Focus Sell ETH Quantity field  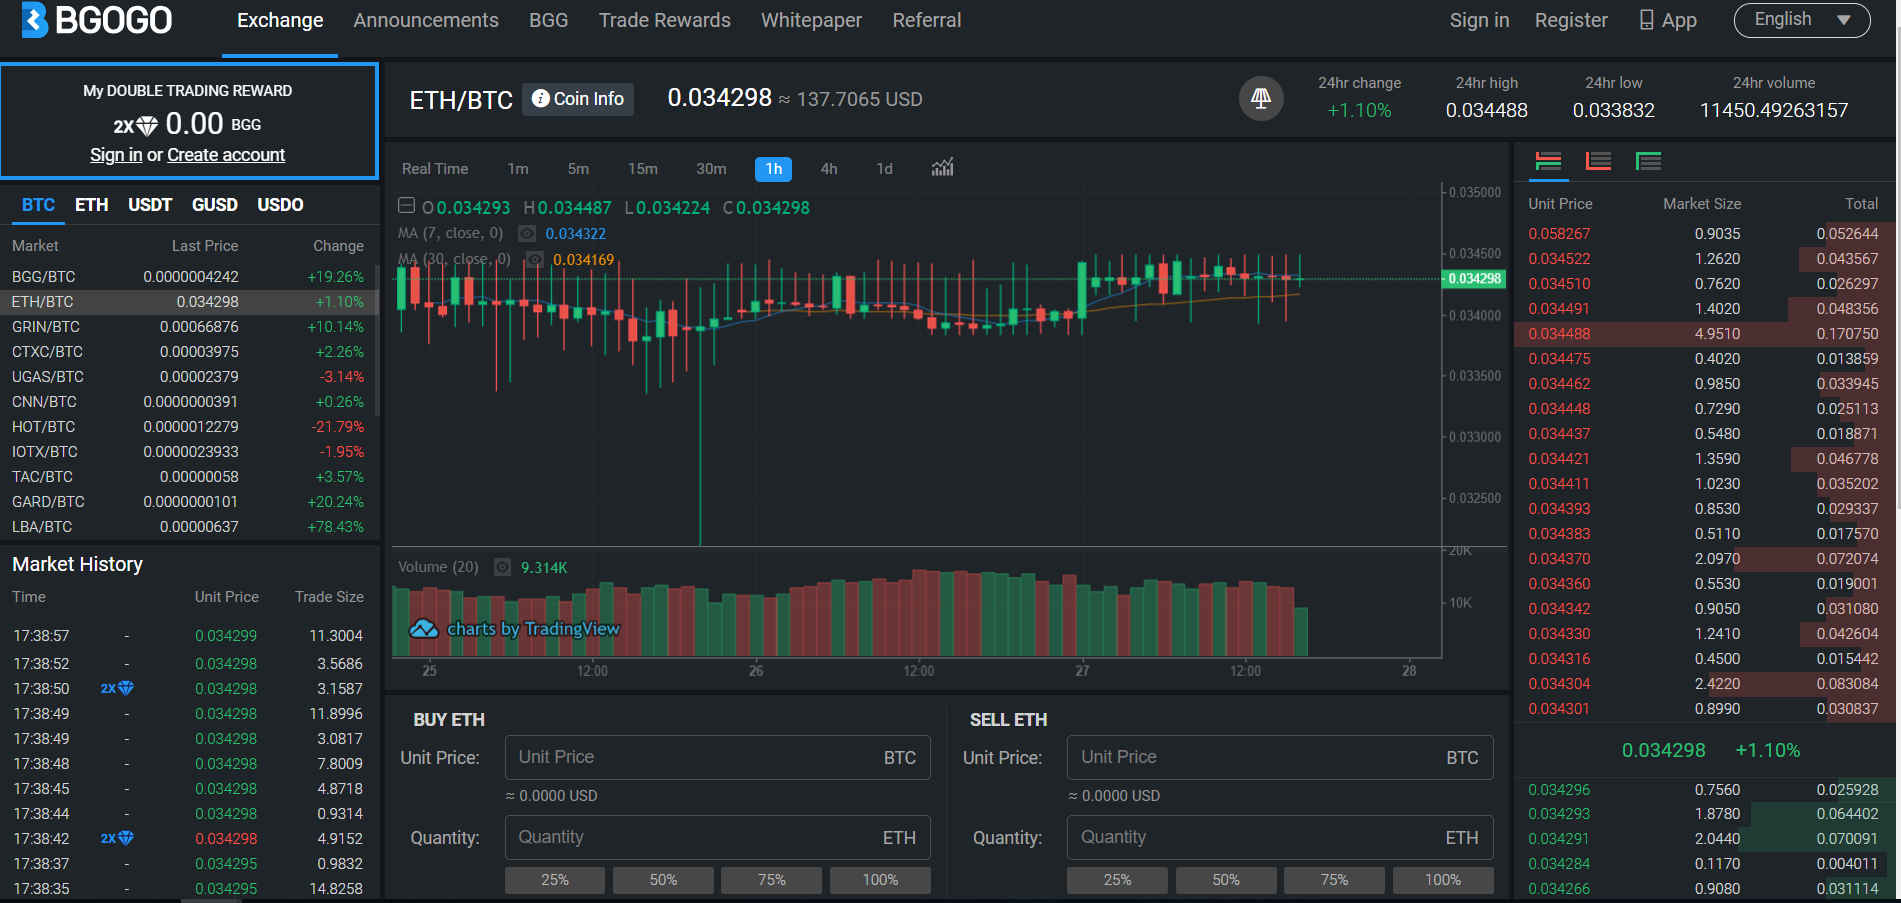[1280, 837]
